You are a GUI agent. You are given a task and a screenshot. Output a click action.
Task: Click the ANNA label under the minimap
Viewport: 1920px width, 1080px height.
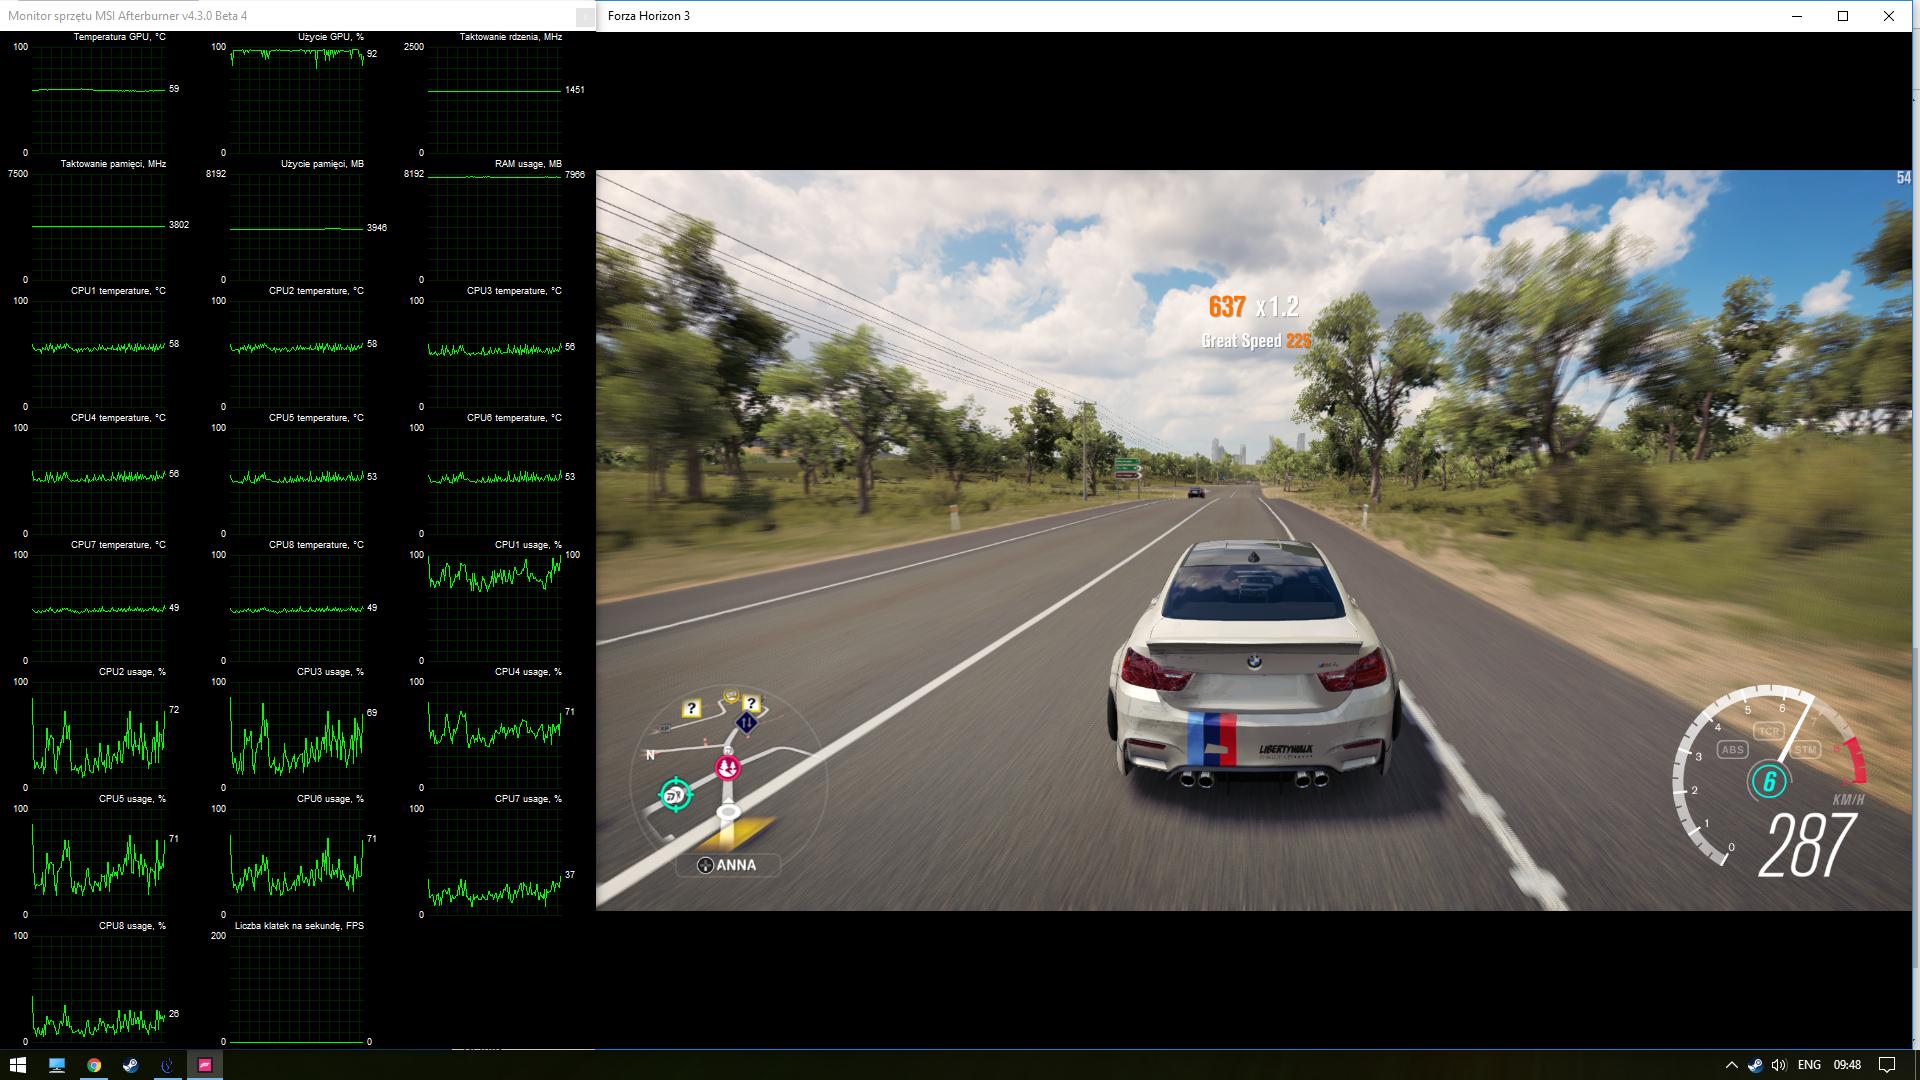(736, 865)
